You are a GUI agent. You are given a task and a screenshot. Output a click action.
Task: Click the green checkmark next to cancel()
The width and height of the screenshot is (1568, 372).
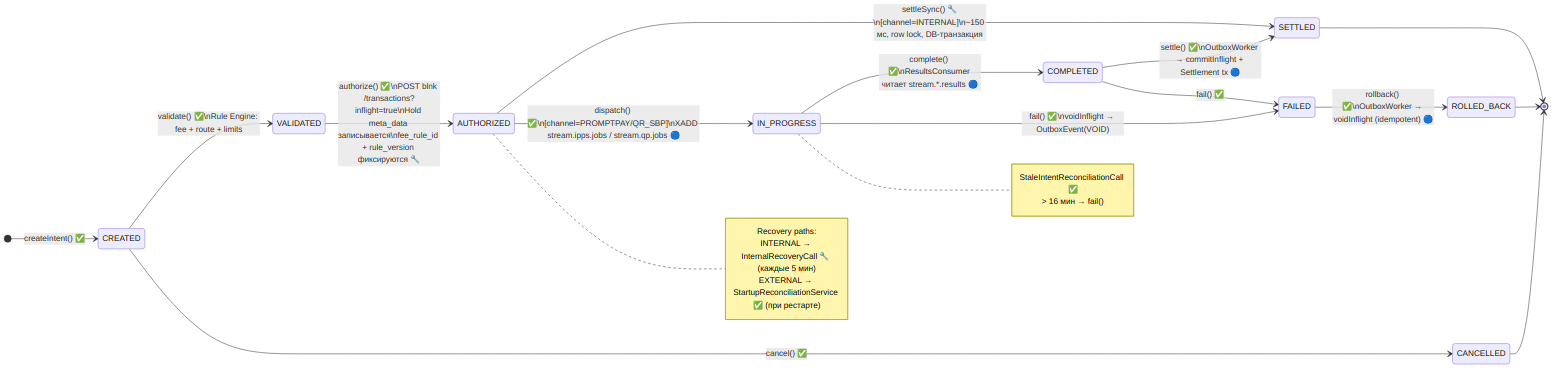pos(802,353)
